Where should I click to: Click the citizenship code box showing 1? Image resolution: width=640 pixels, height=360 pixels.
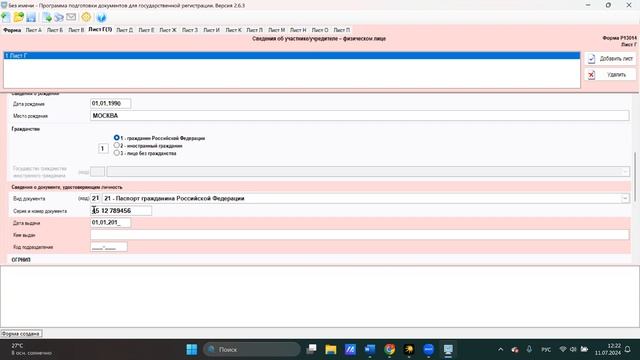click(103, 149)
